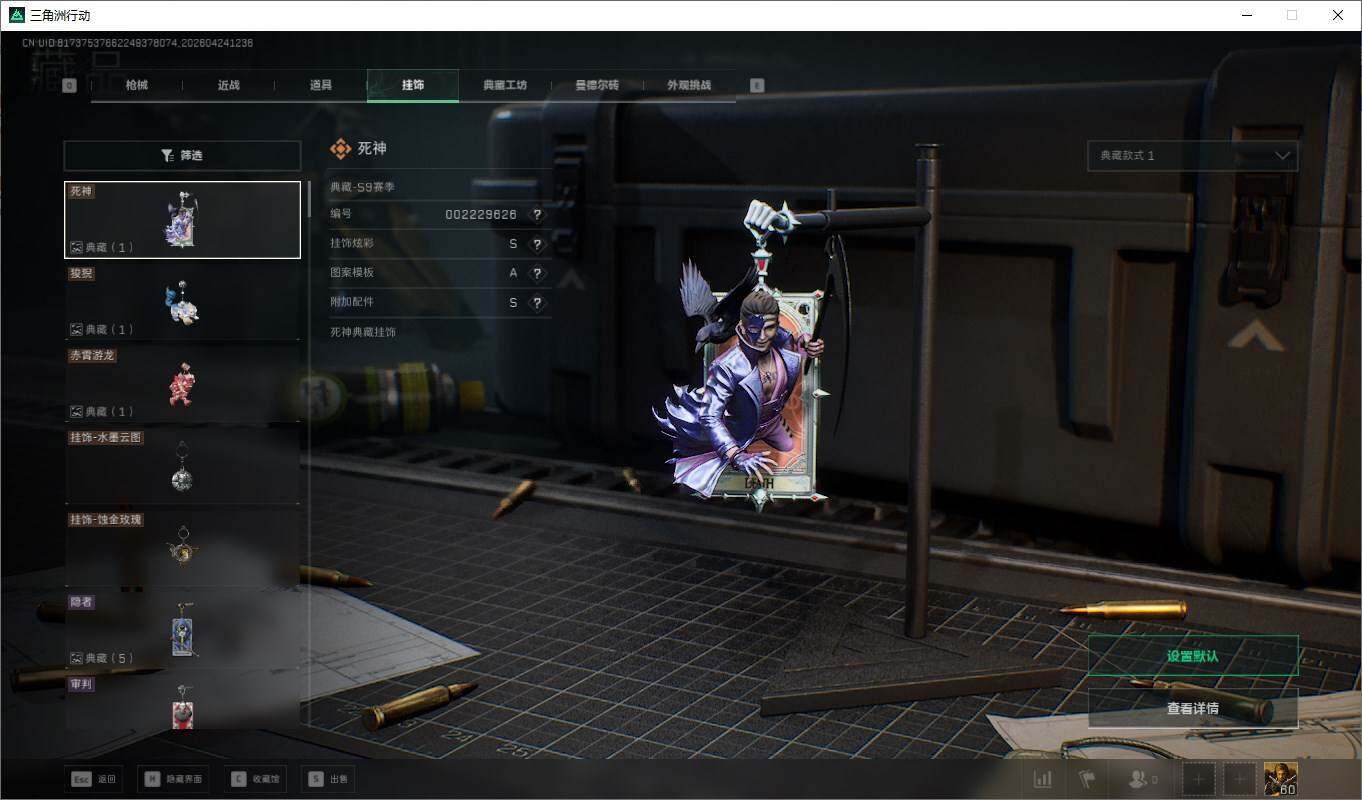Select the 赤霄游龙 charm thumbnail

182,385
